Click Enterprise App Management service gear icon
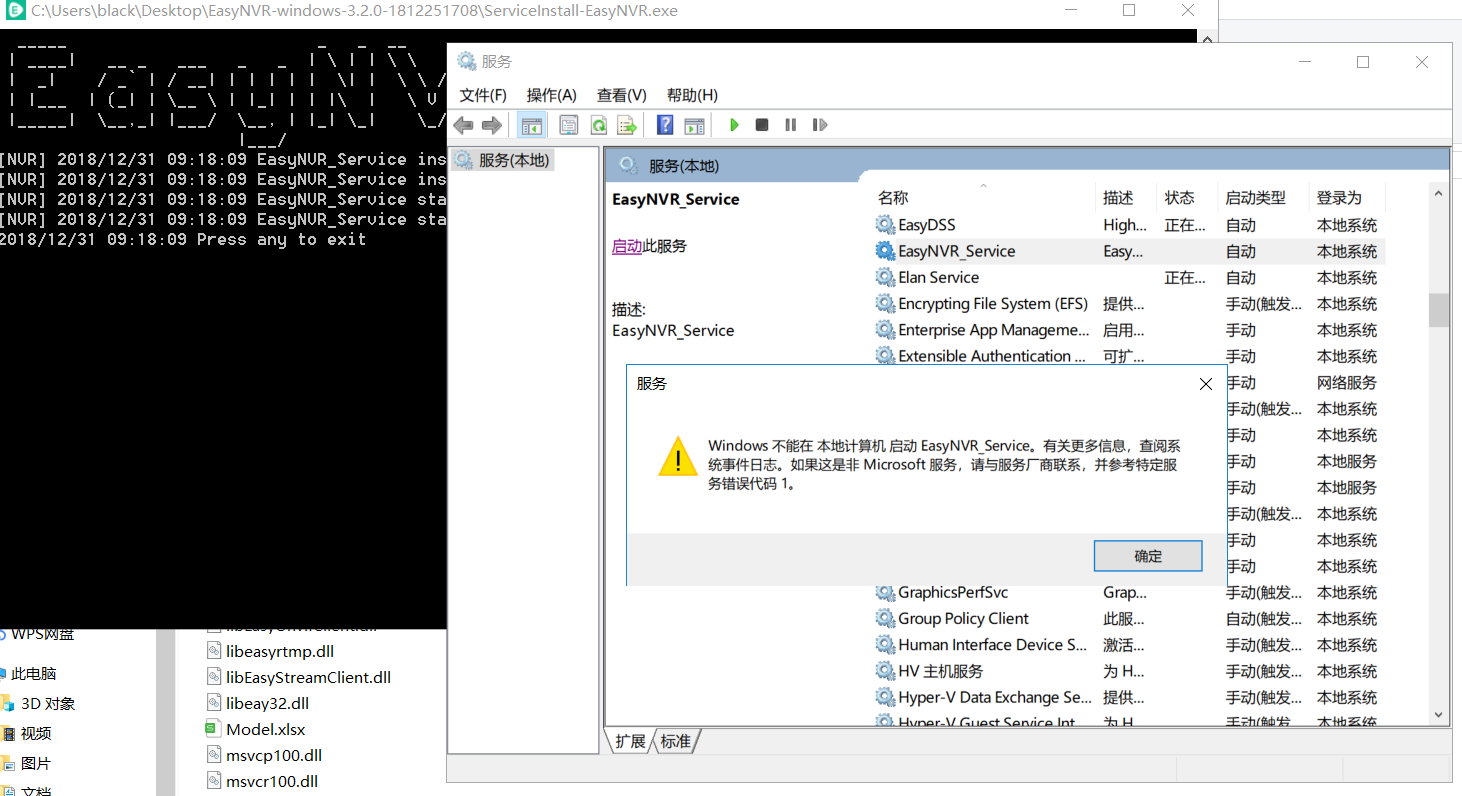Image resolution: width=1462 pixels, height=796 pixels. click(885, 330)
